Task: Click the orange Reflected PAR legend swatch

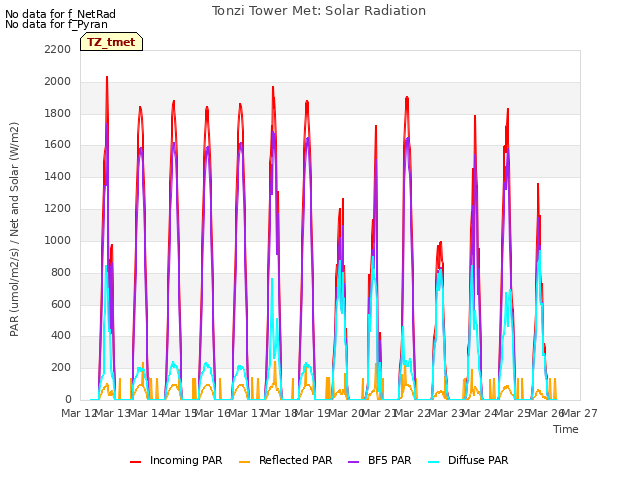Action: (244, 461)
